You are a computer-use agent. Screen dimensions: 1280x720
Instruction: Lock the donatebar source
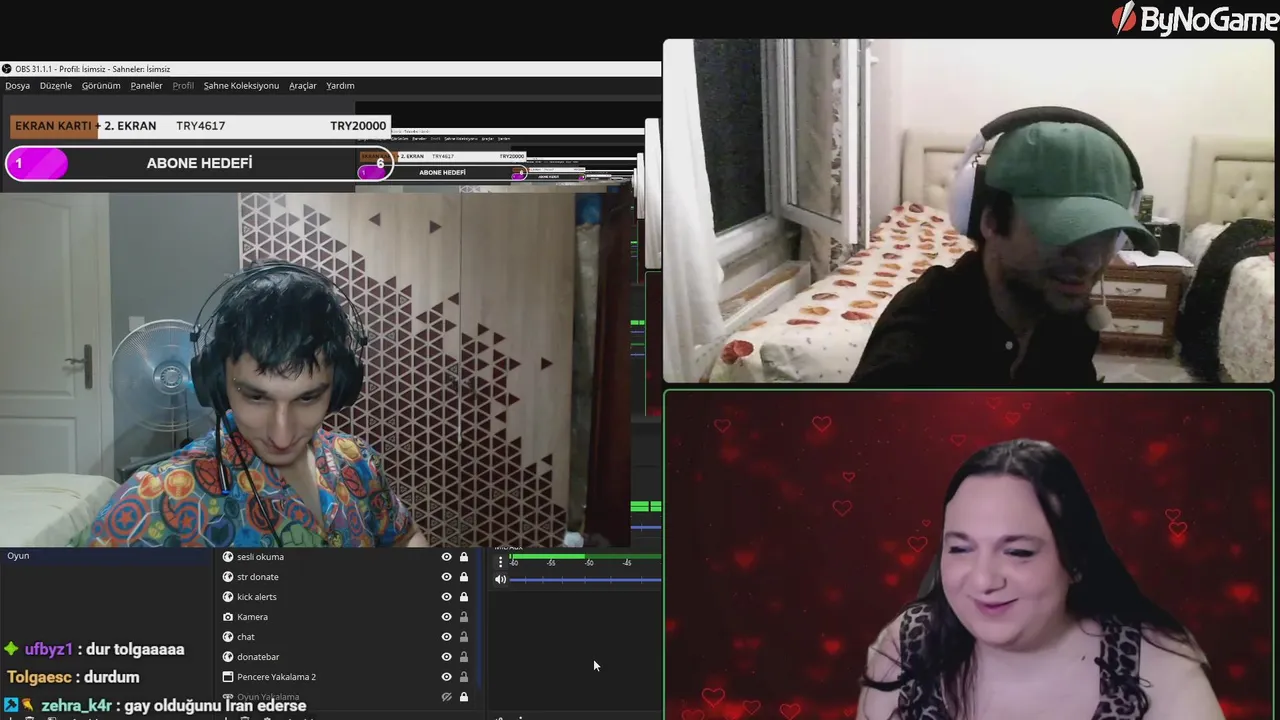[x=464, y=657]
